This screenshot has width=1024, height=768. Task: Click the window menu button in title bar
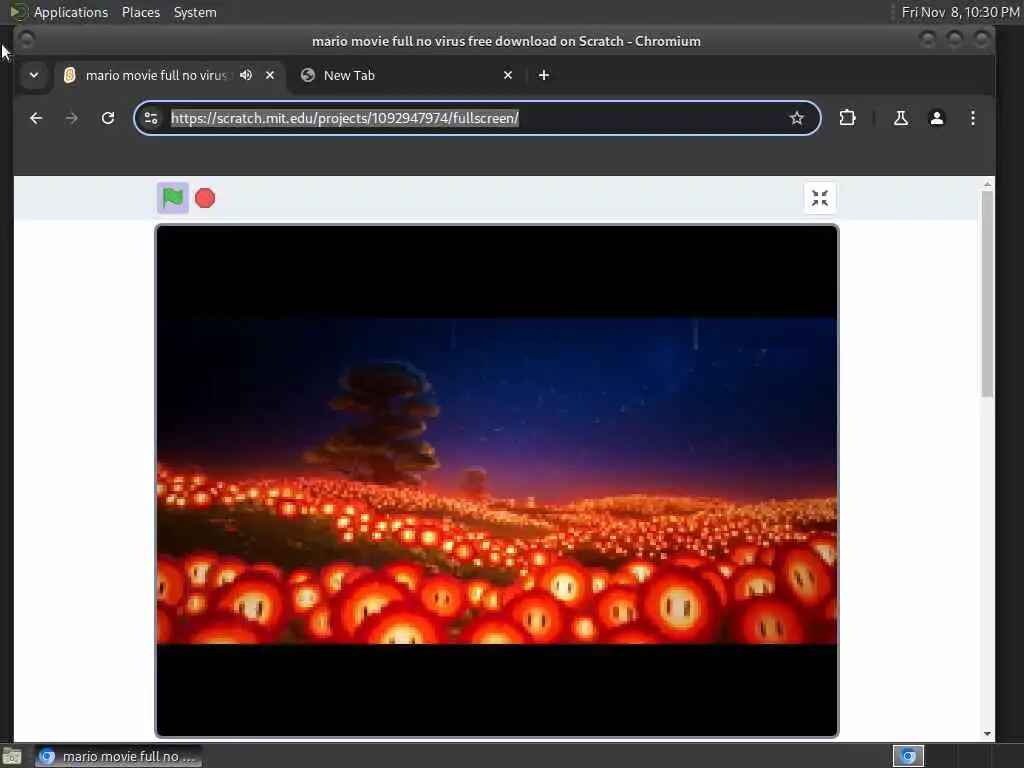(x=26, y=40)
